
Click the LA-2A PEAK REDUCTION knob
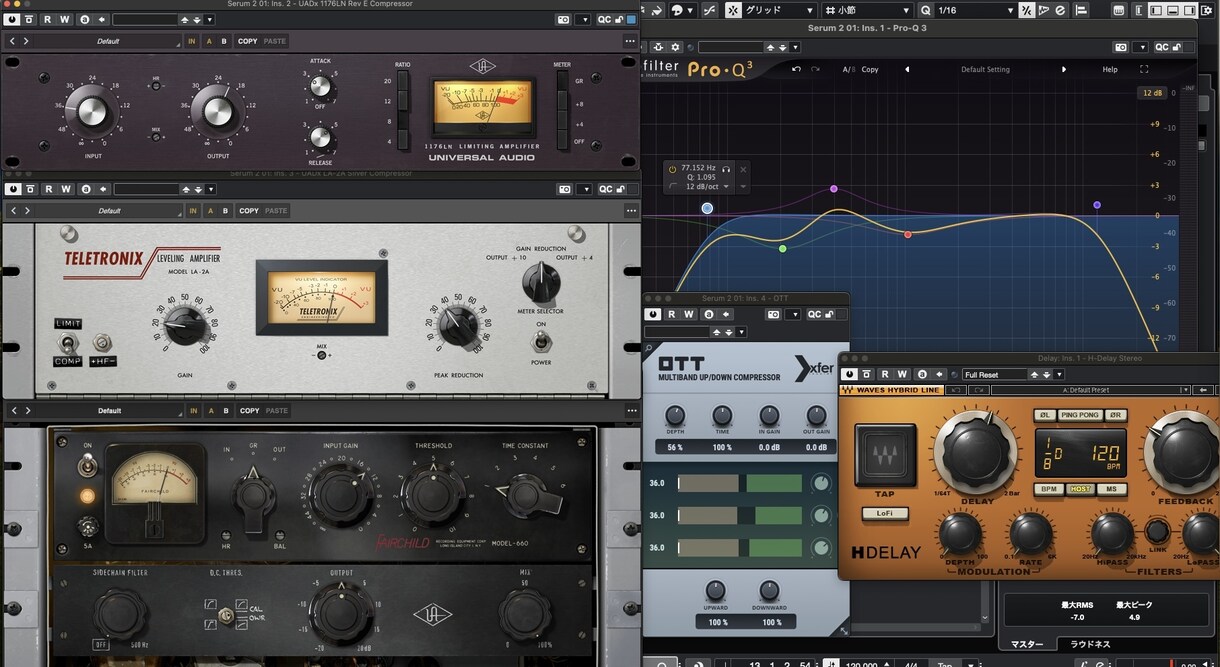tap(458, 326)
